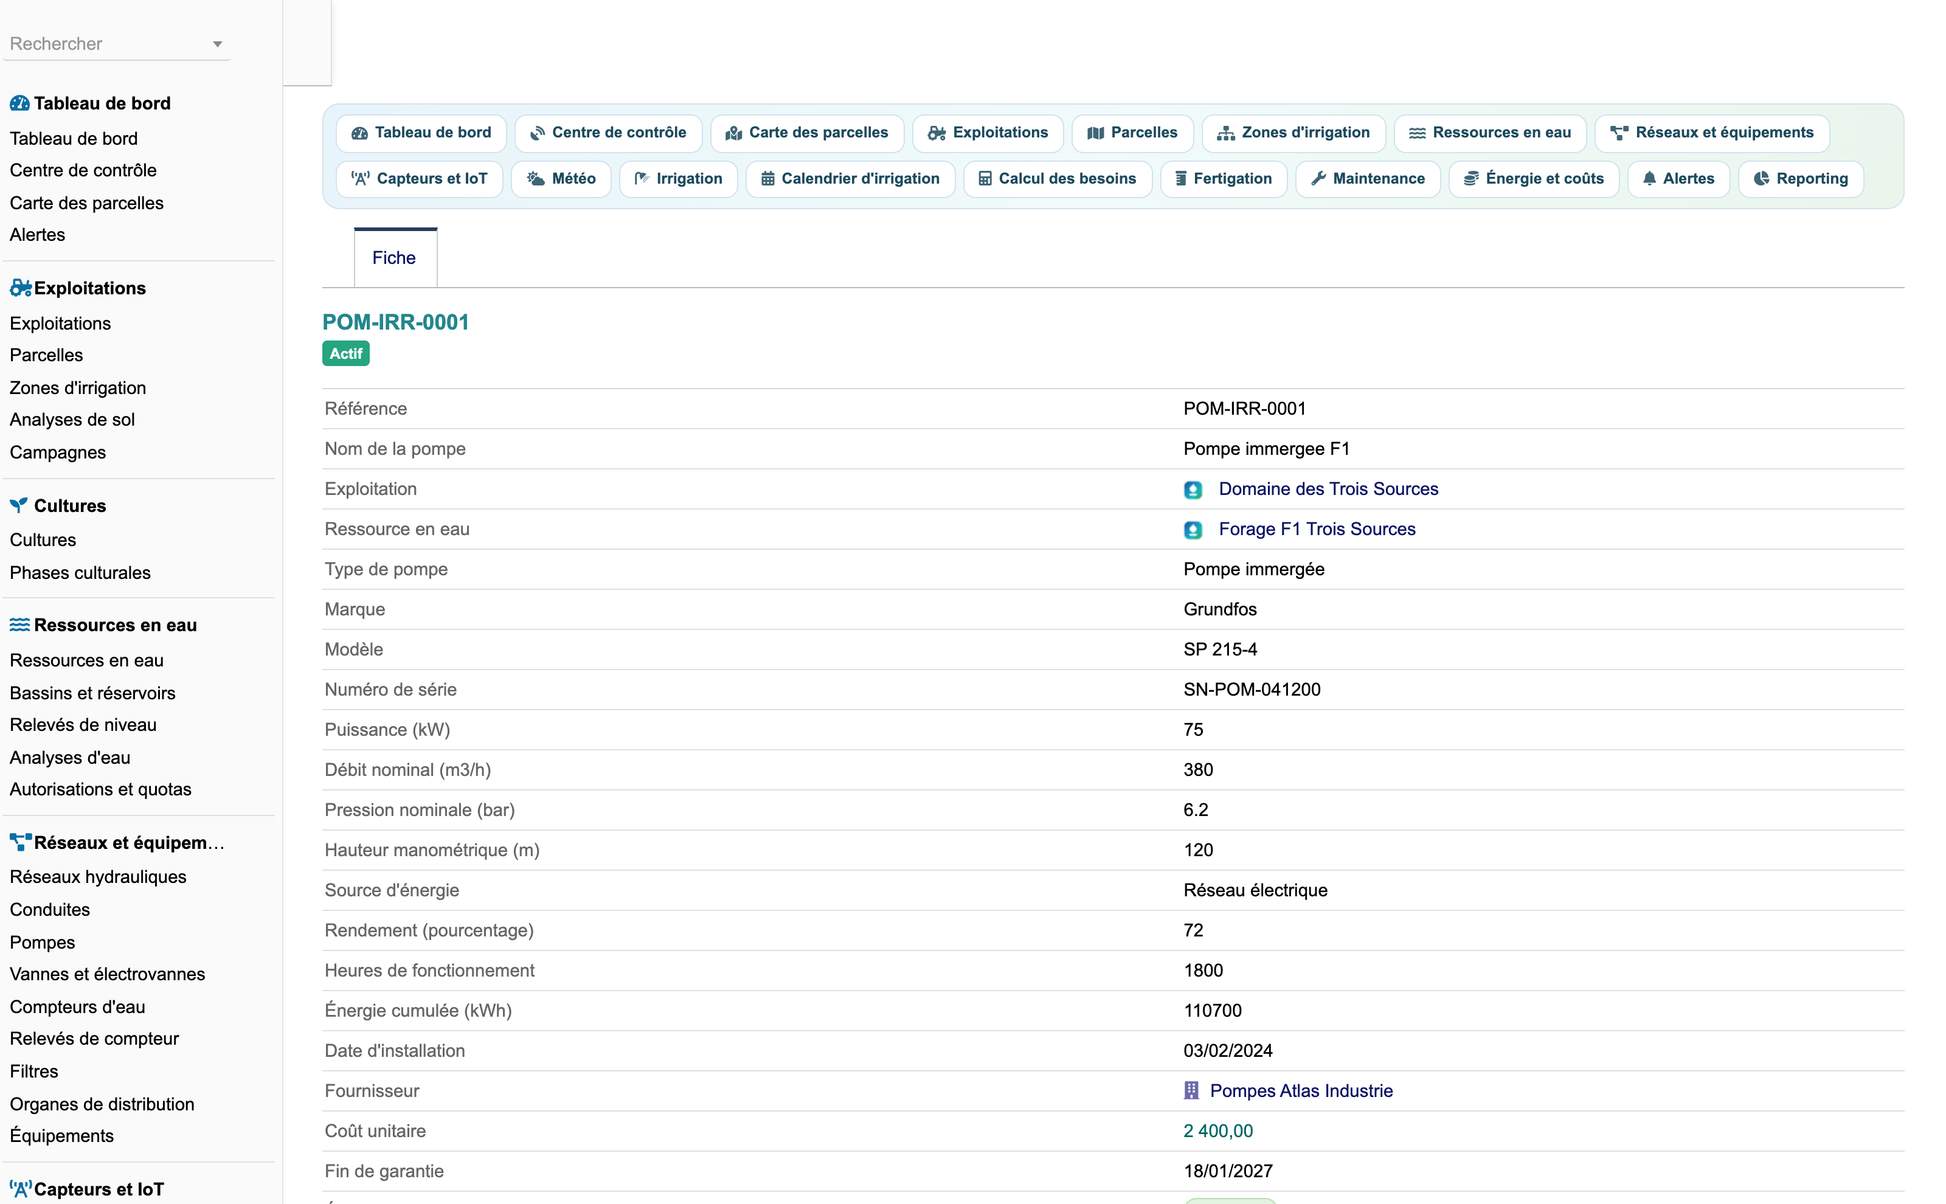
Task: Click the serial number SN-POM-041200
Action: [x=1252, y=690]
